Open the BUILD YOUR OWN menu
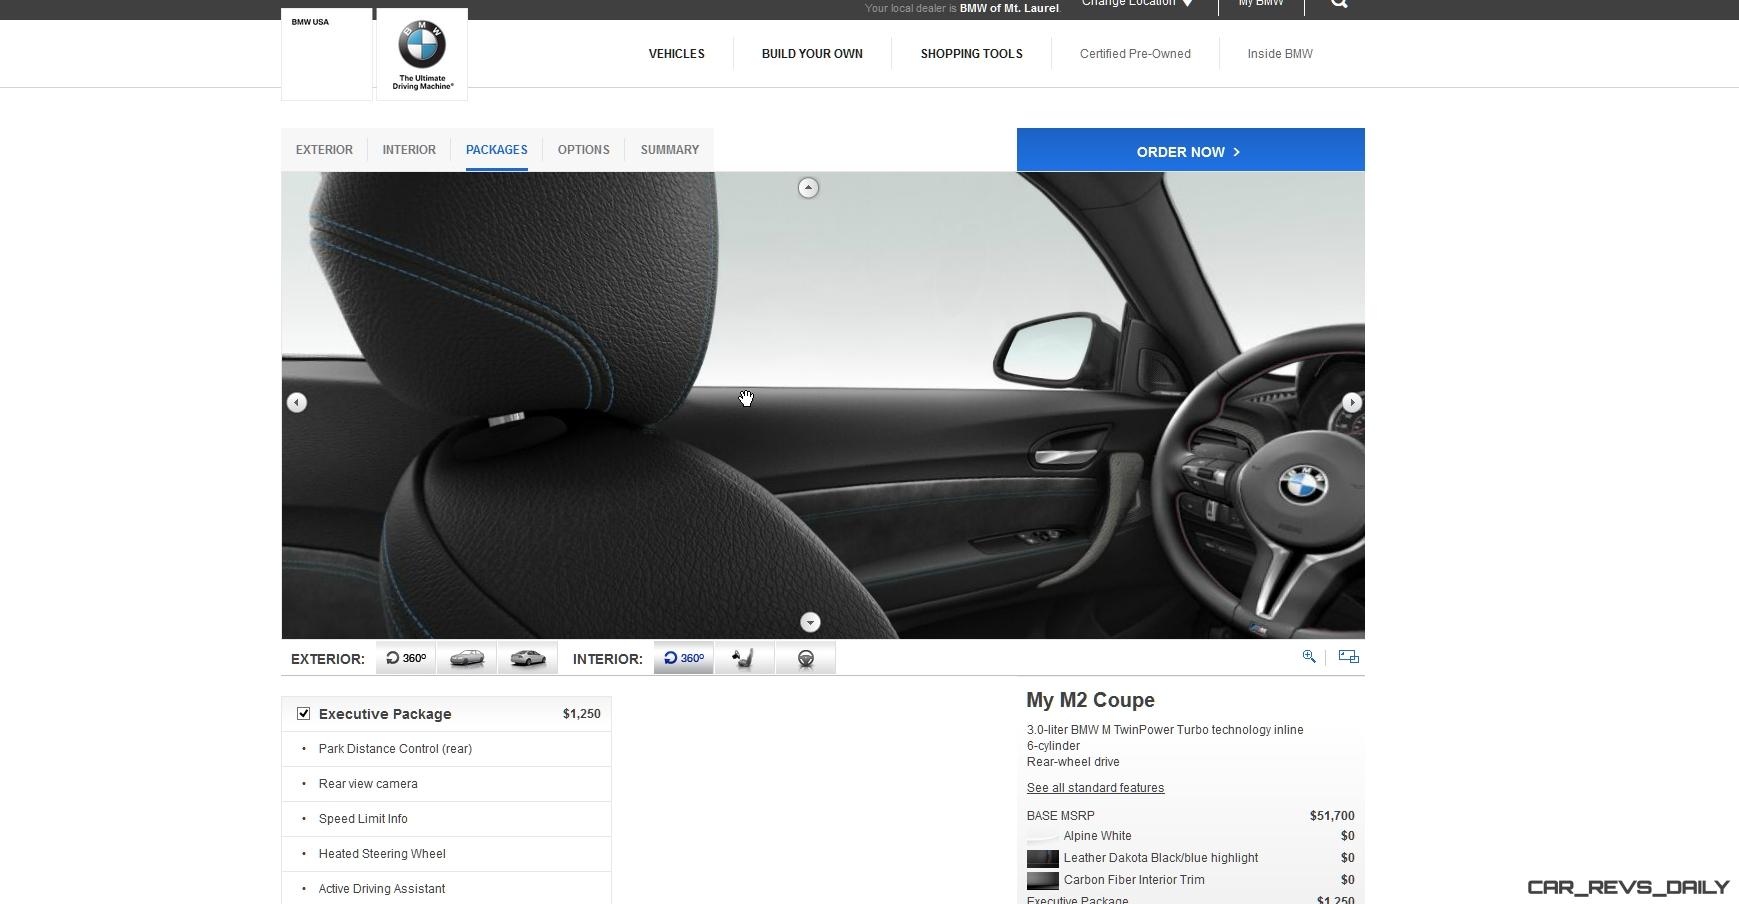Viewport: 1739px width, 904px height. pyautogui.click(x=812, y=54)
